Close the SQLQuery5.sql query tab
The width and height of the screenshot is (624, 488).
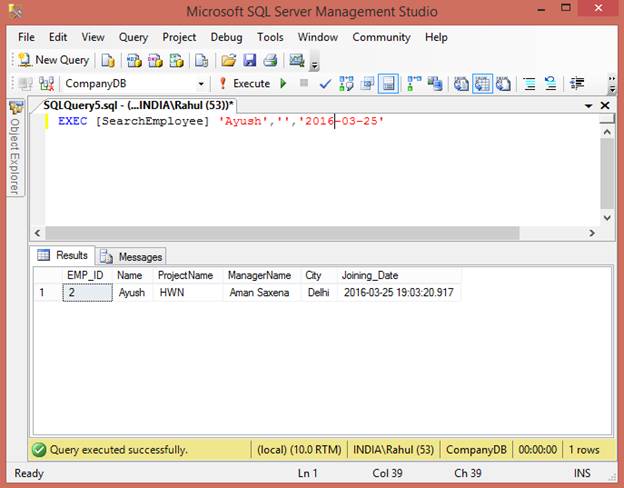click(605, 105)
